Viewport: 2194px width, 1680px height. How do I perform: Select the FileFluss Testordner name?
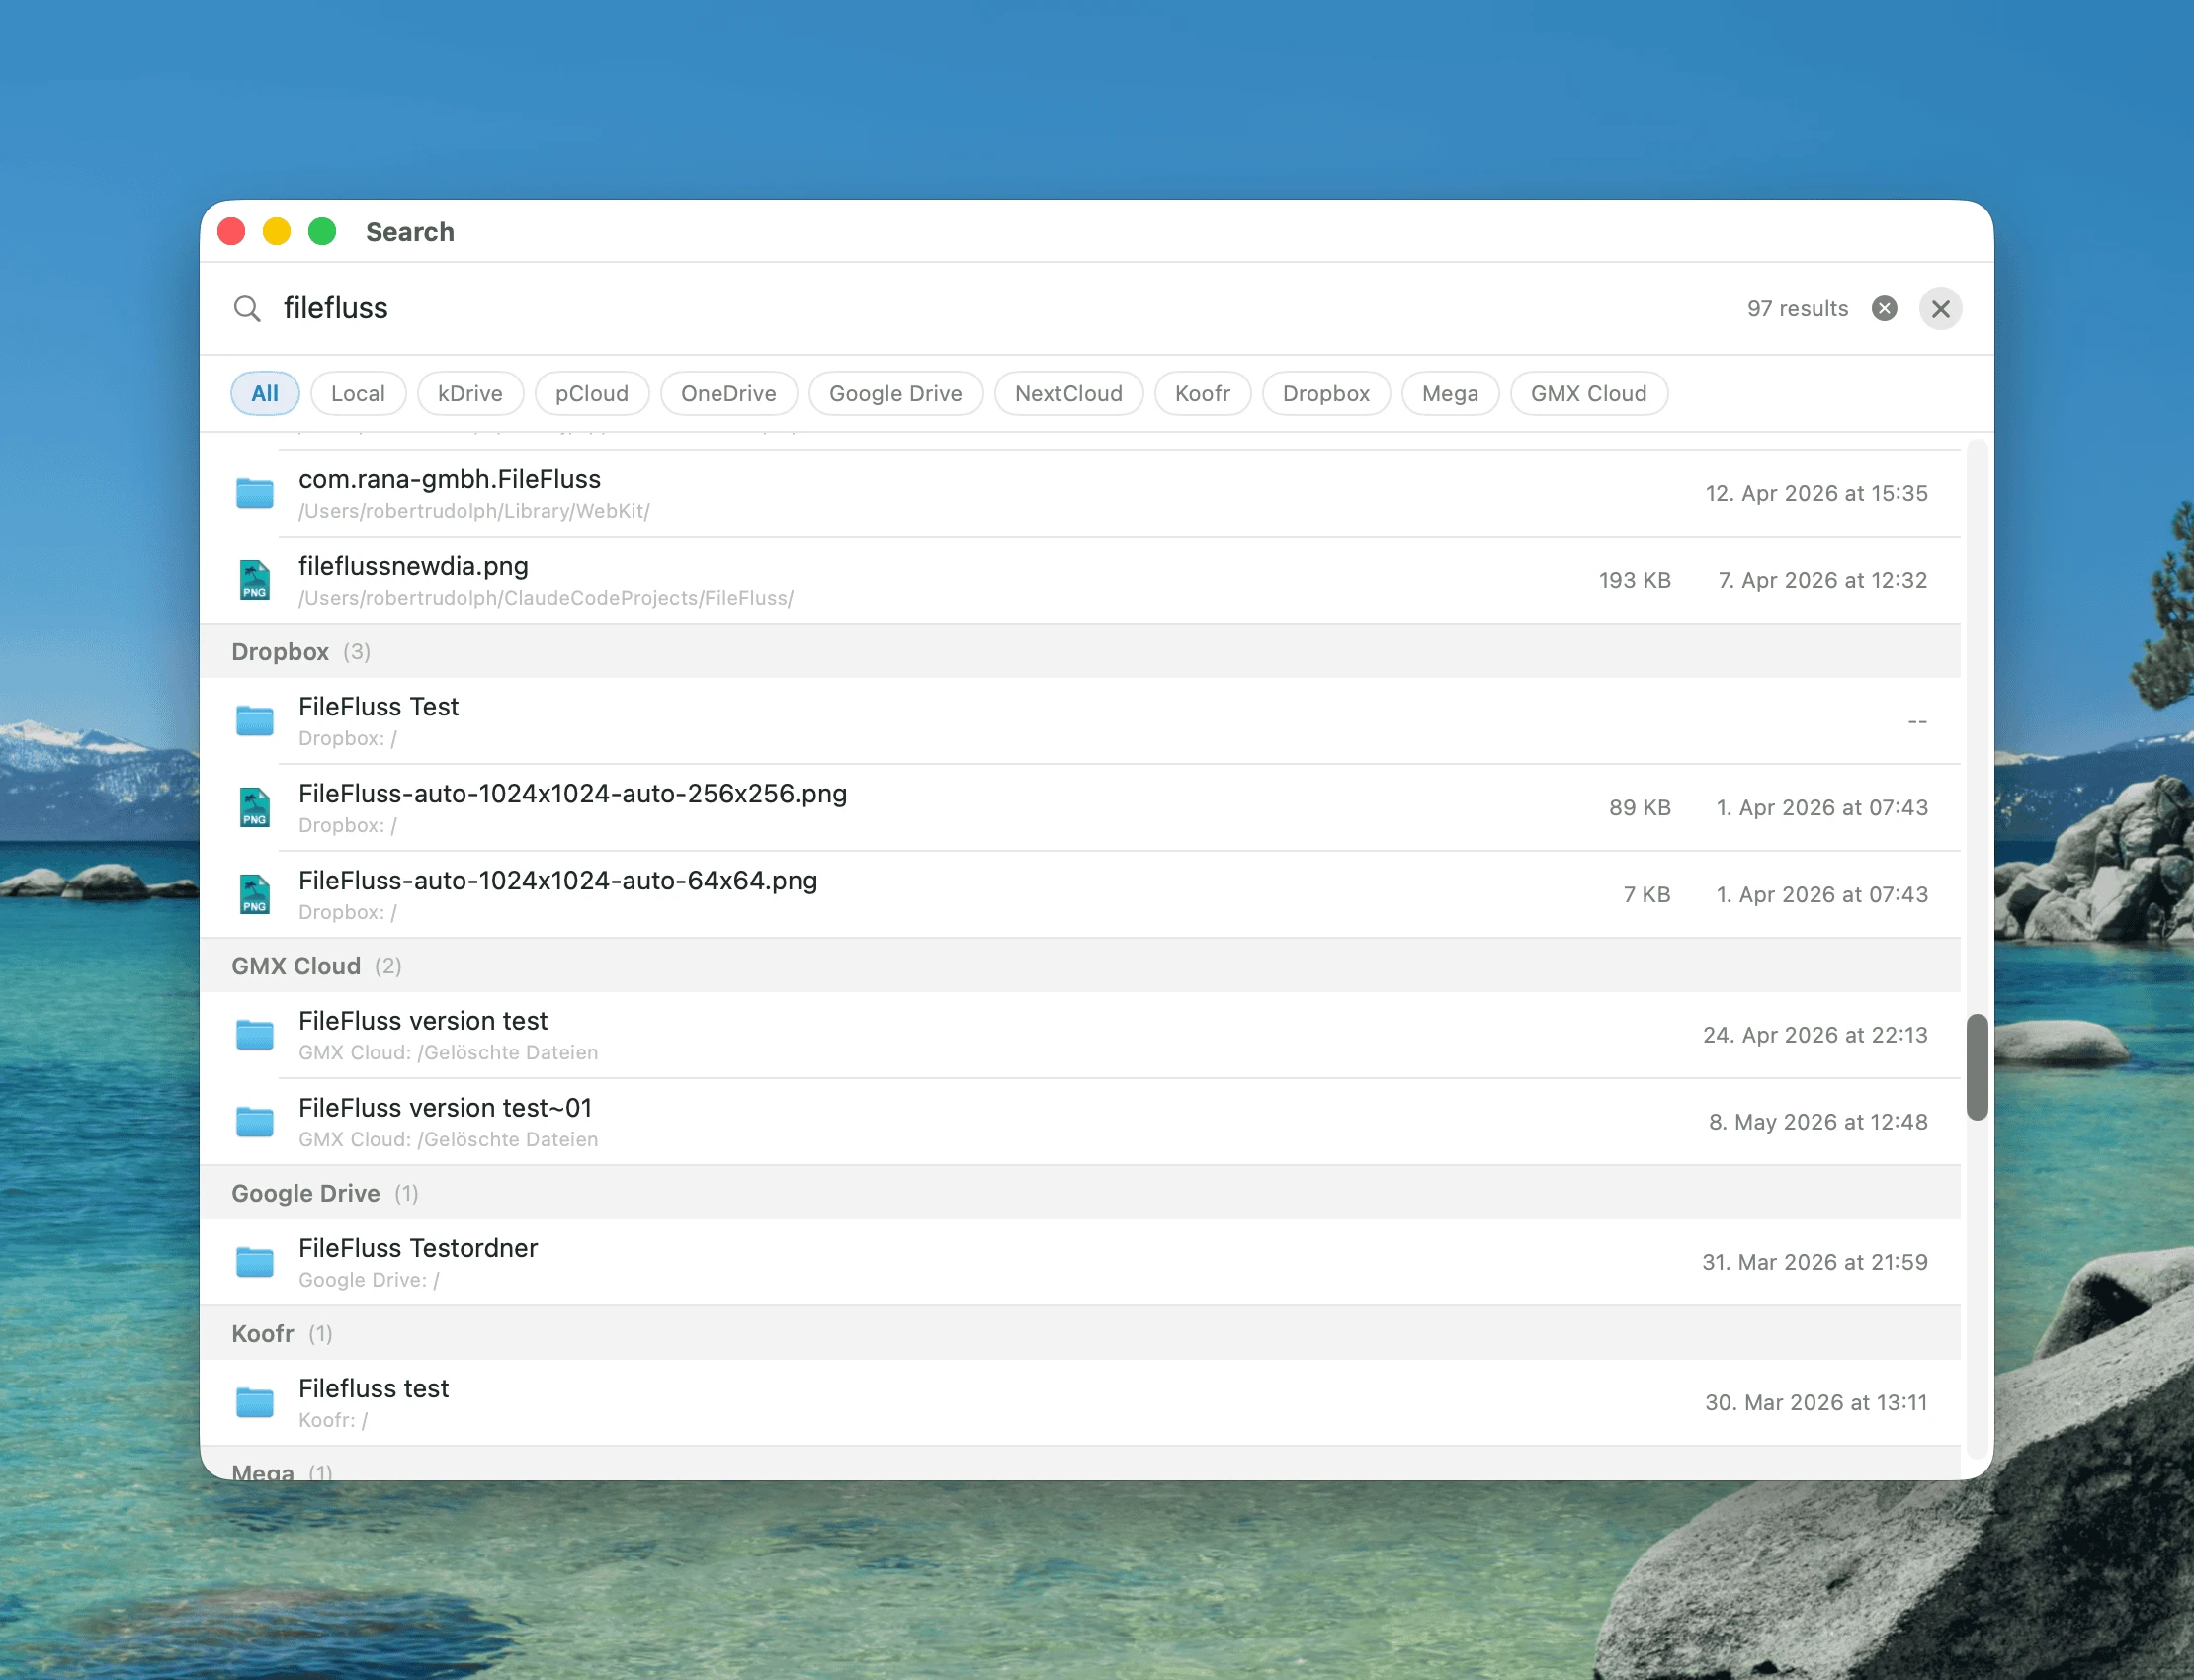tap(418, 1247)
